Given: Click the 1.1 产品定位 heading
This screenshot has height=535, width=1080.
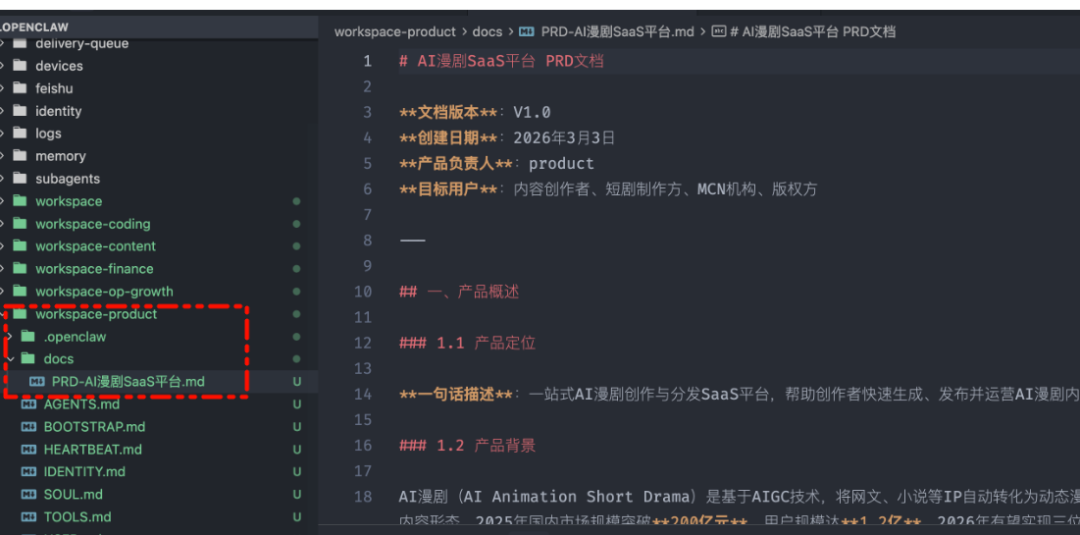Looking at the screenshot, I should pos(467,343).
